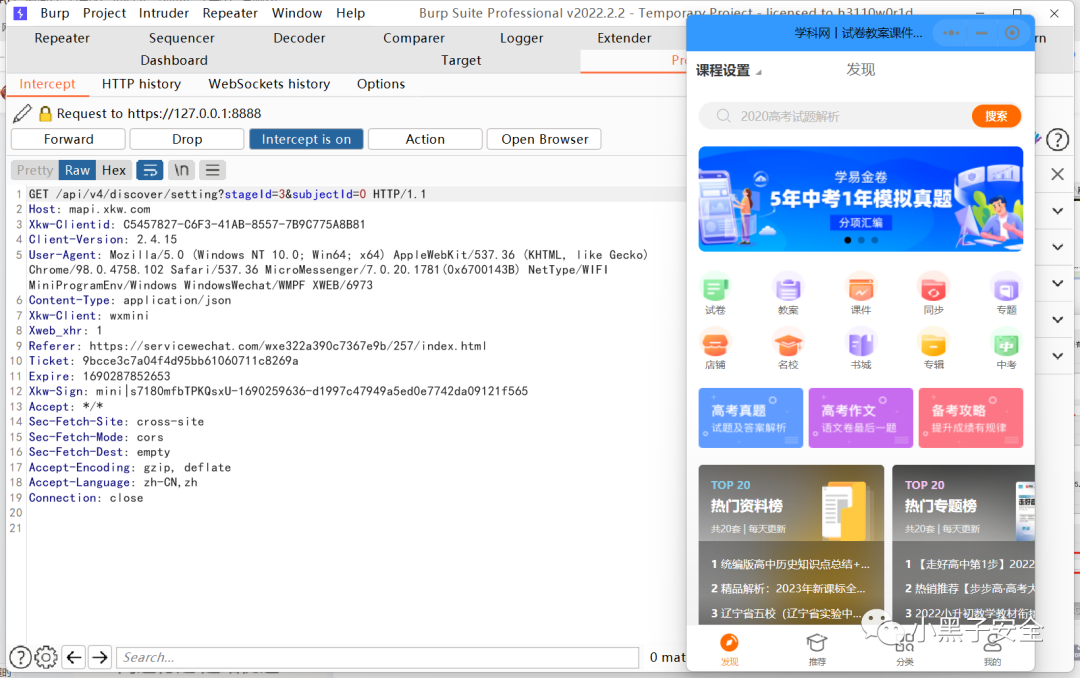The width and height of the screenshot is (1080, 678).
Task: Open the Dashboard tab
Action: 174,61
